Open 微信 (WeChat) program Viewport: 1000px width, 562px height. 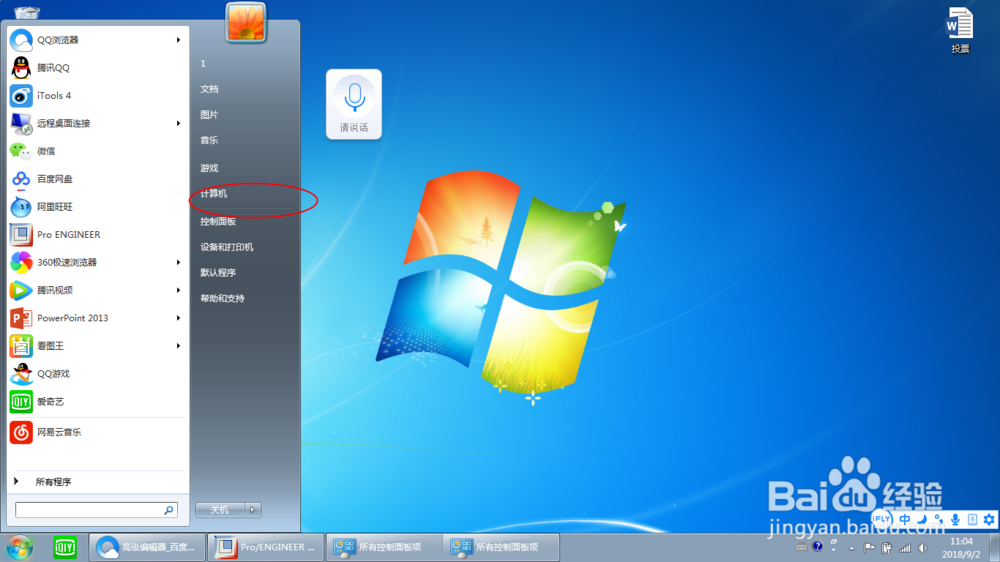tap(96, 151)
